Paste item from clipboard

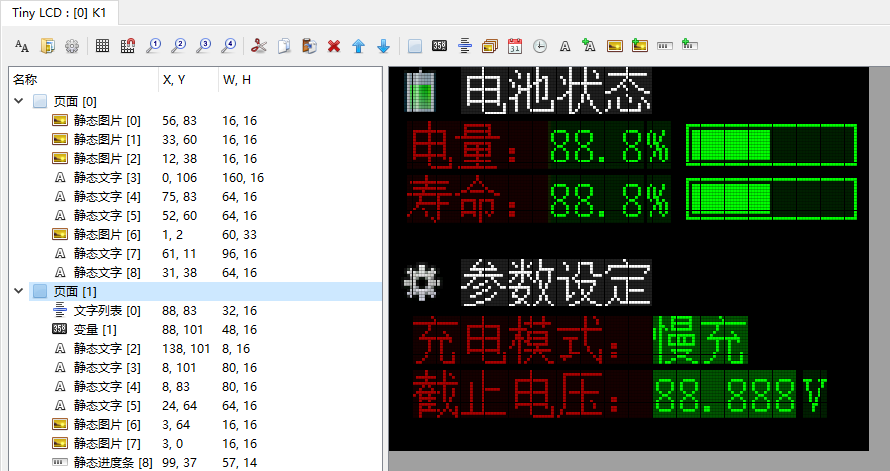click(x=309, y=46)
